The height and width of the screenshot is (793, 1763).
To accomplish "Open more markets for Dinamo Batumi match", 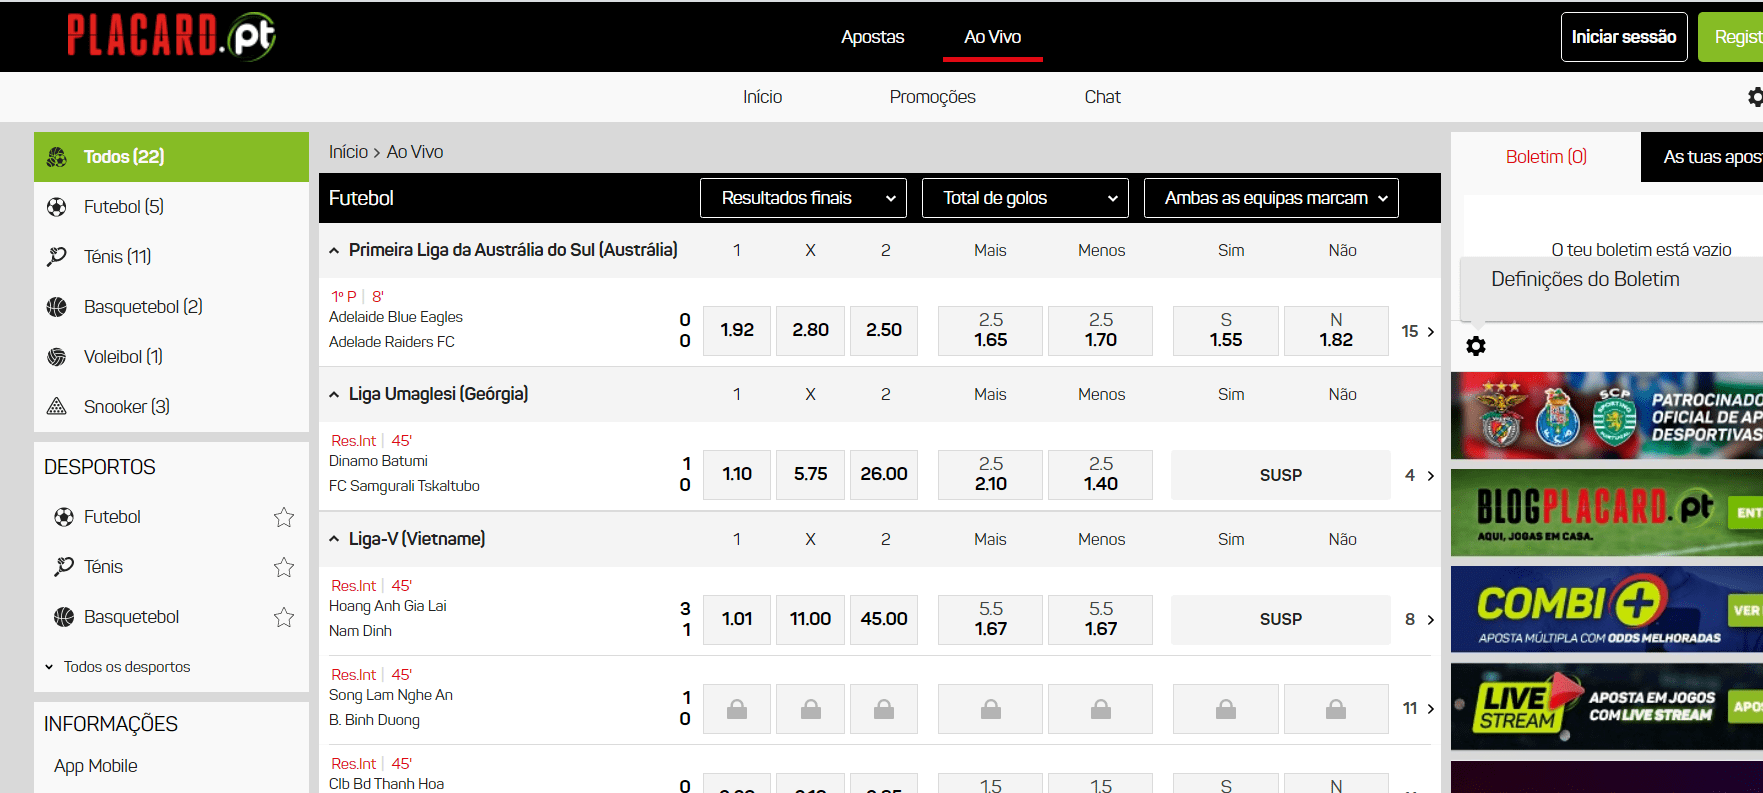I will [x=1419, y=475].
